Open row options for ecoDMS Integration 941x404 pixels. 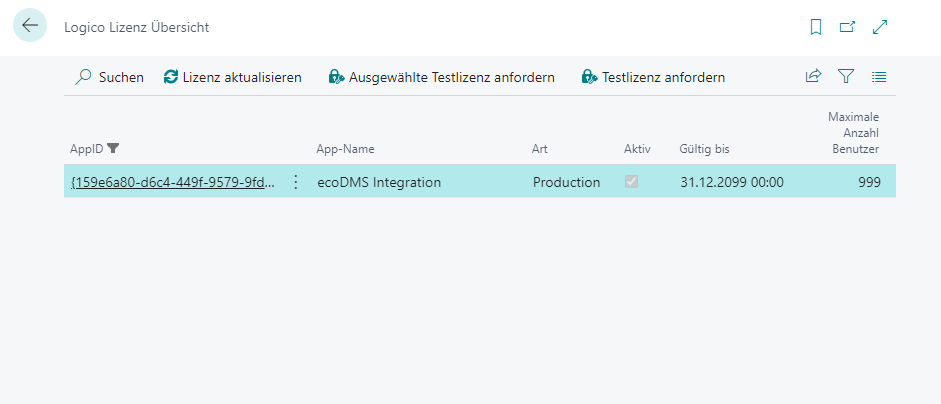(x=295, y=182)
